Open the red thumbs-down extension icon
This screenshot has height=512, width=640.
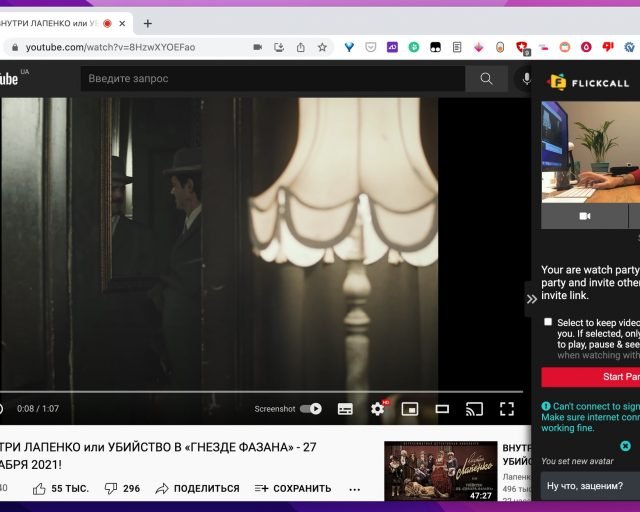(608, 47)
